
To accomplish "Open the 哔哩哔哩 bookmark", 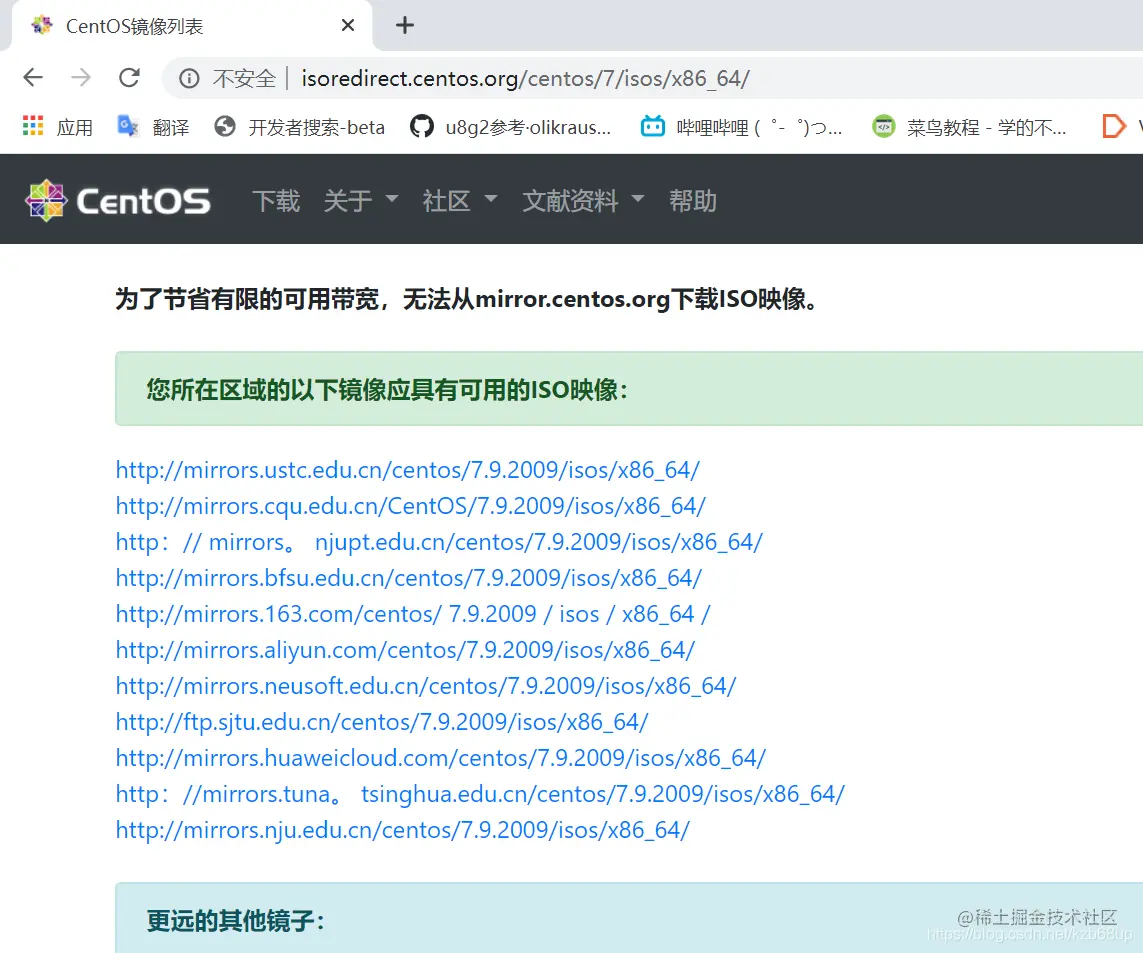I will [x=741, y=127].
